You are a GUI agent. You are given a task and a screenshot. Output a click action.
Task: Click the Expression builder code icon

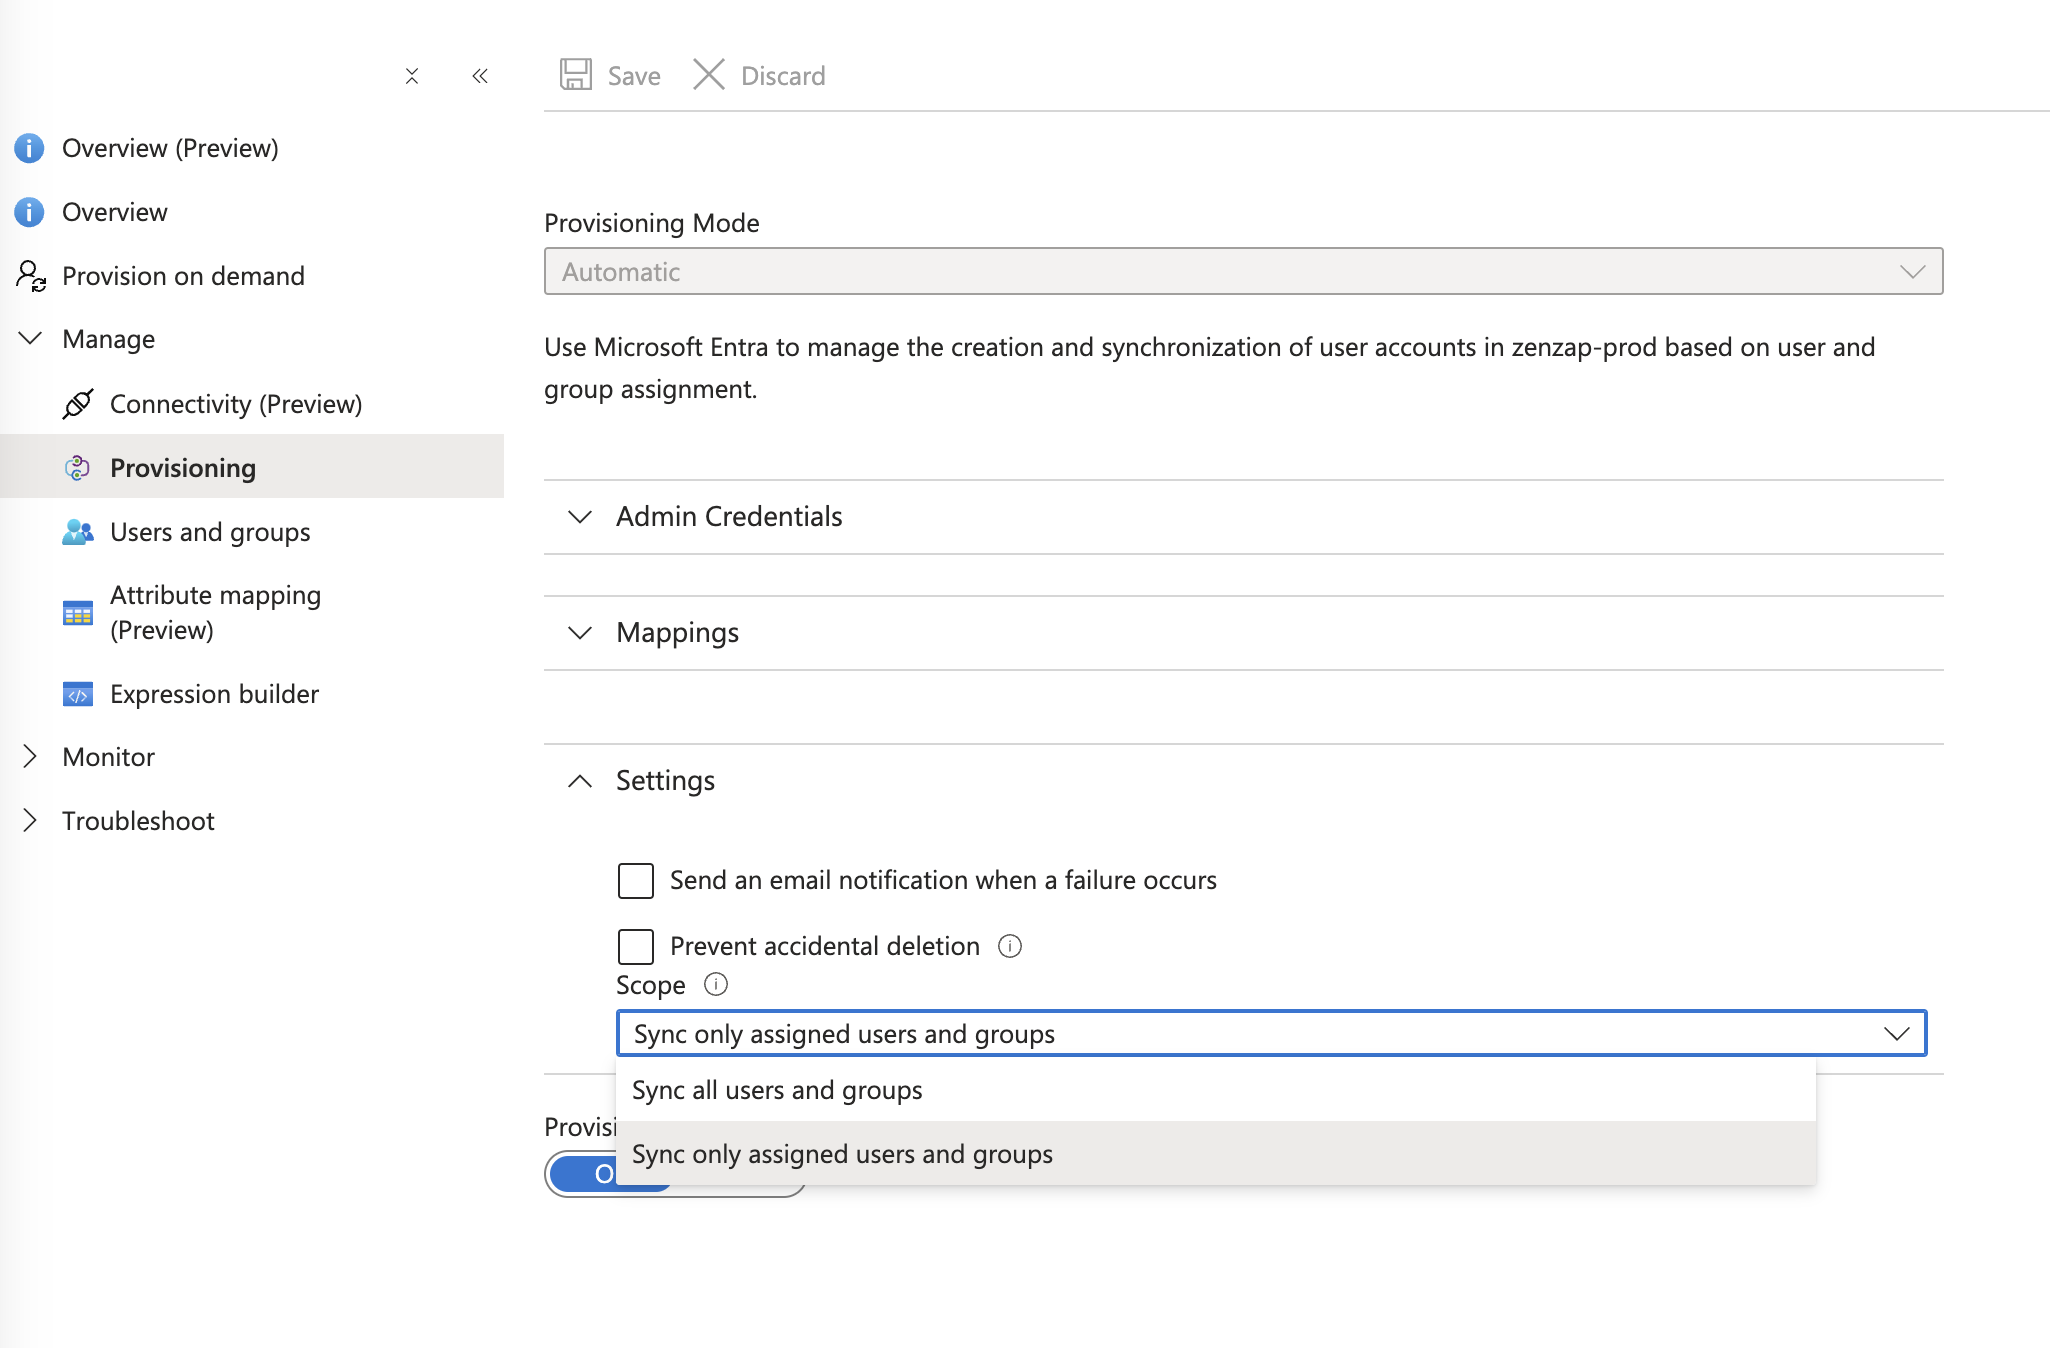(x=78, y=694)
